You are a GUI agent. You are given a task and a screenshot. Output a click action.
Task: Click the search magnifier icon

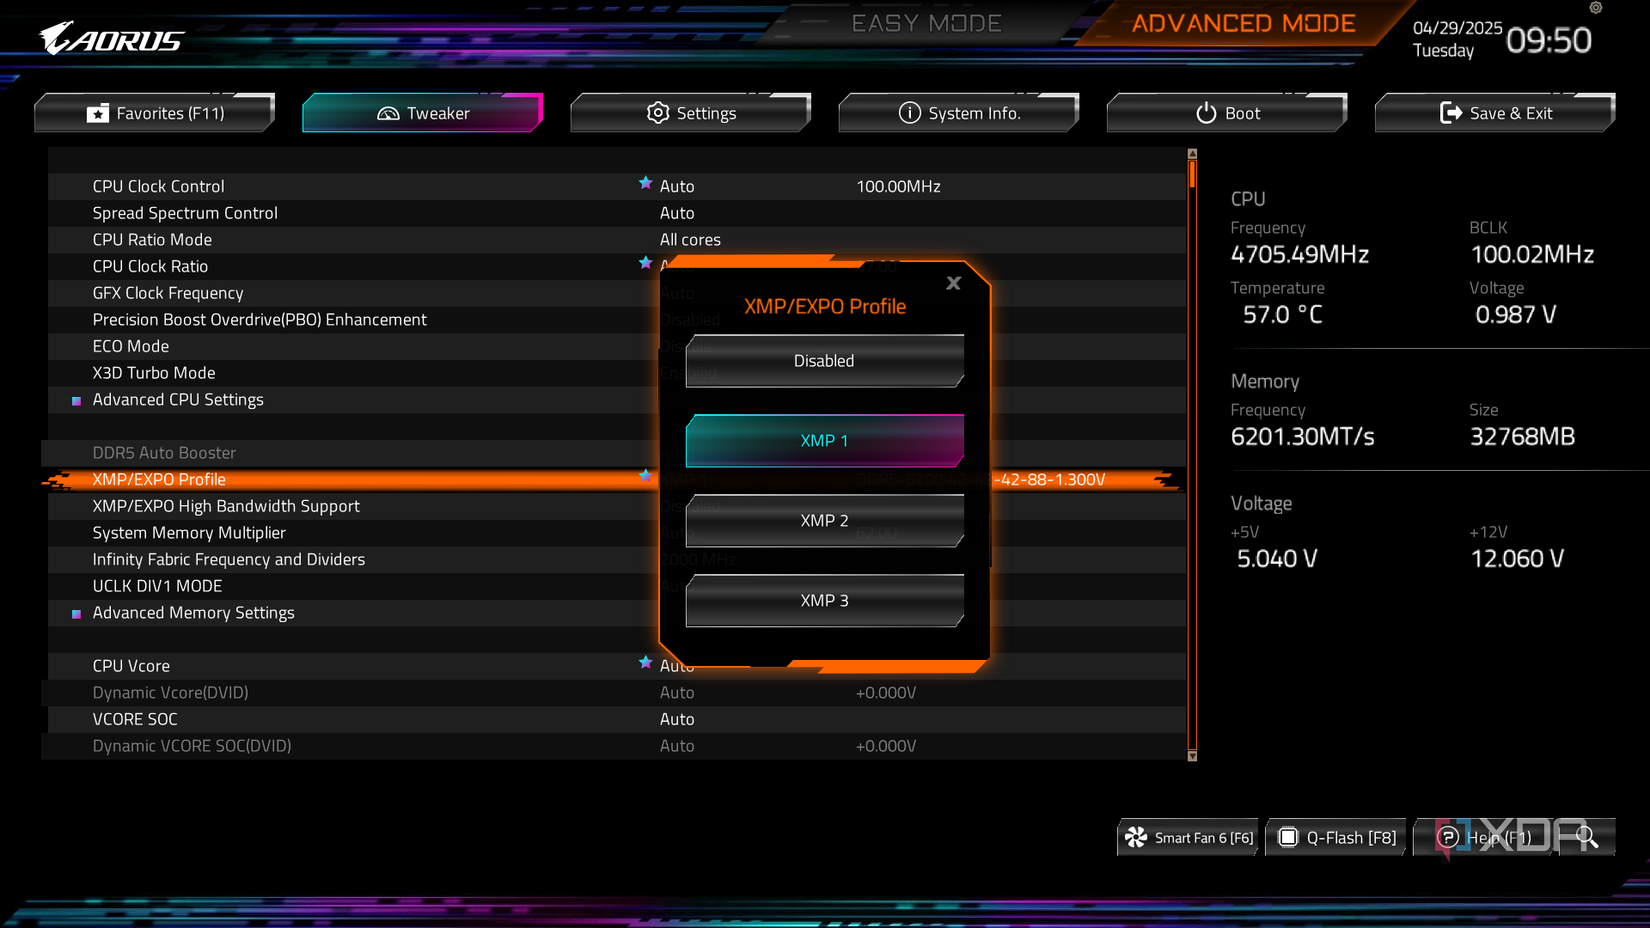pyautogui.click(x=1584, y=837)
